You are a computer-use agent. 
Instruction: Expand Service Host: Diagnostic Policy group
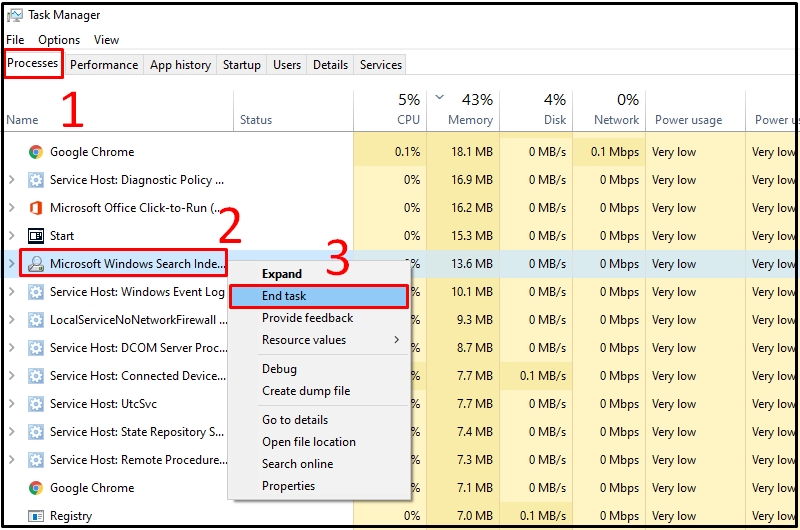click(12, 180)
